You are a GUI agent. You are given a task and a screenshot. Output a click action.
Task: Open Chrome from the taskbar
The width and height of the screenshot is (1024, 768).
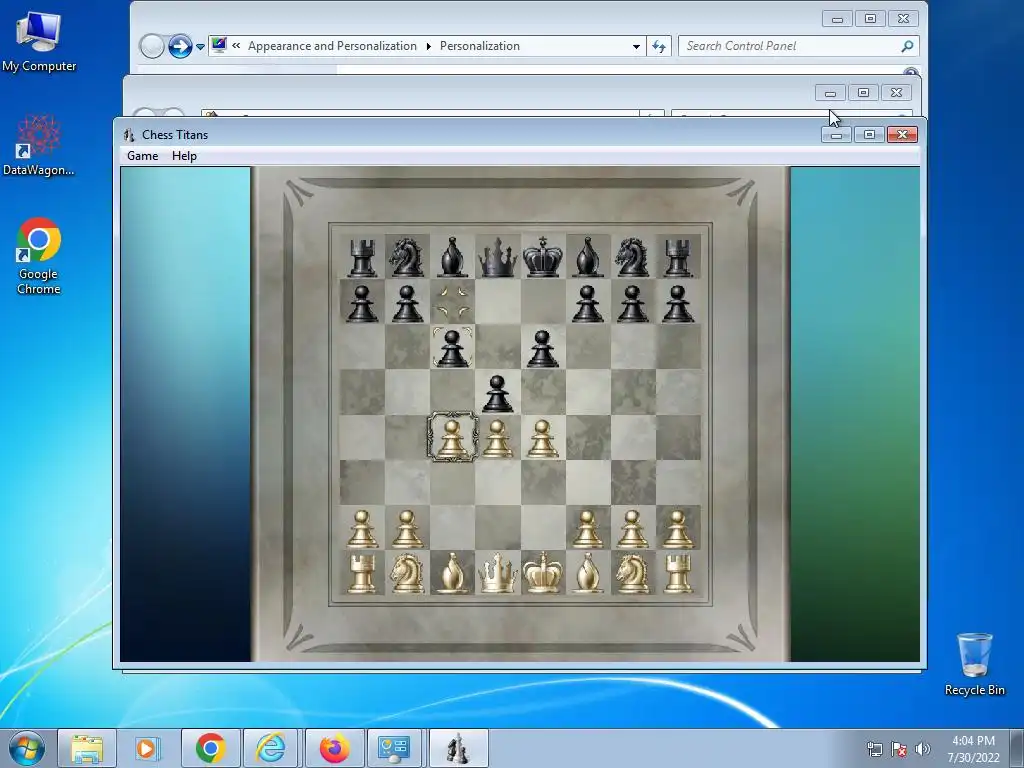click(x=210, y=748)
